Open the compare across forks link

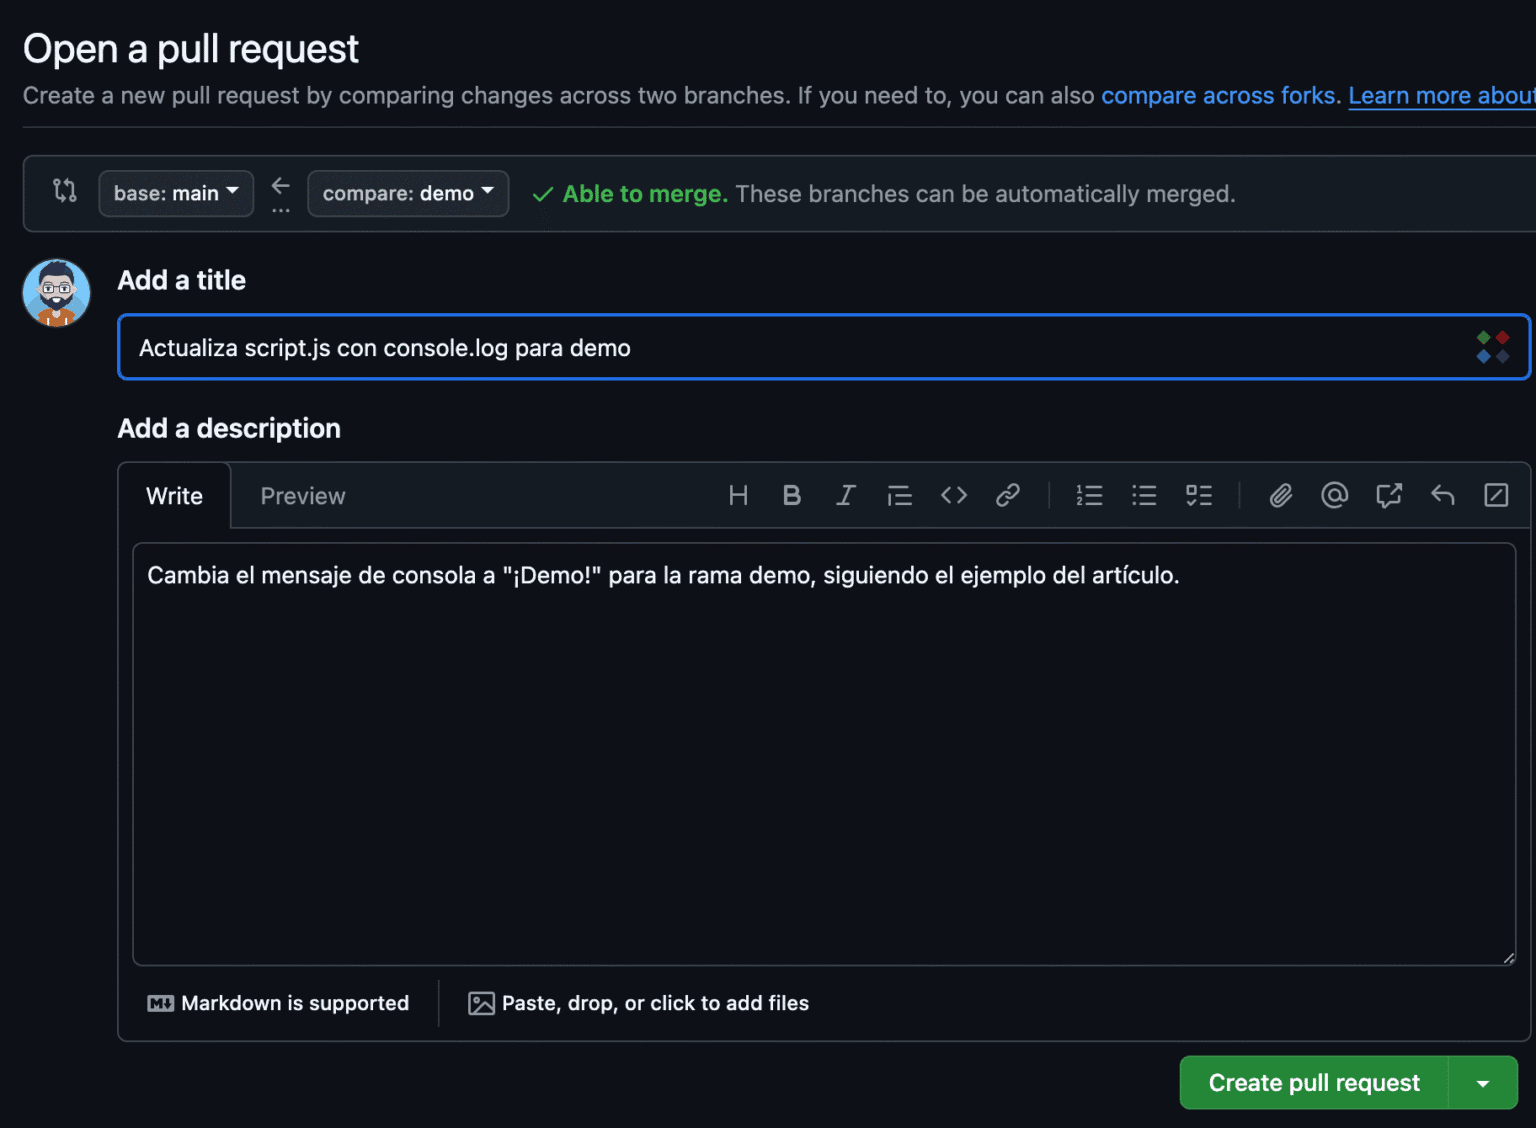point(1219,95)
